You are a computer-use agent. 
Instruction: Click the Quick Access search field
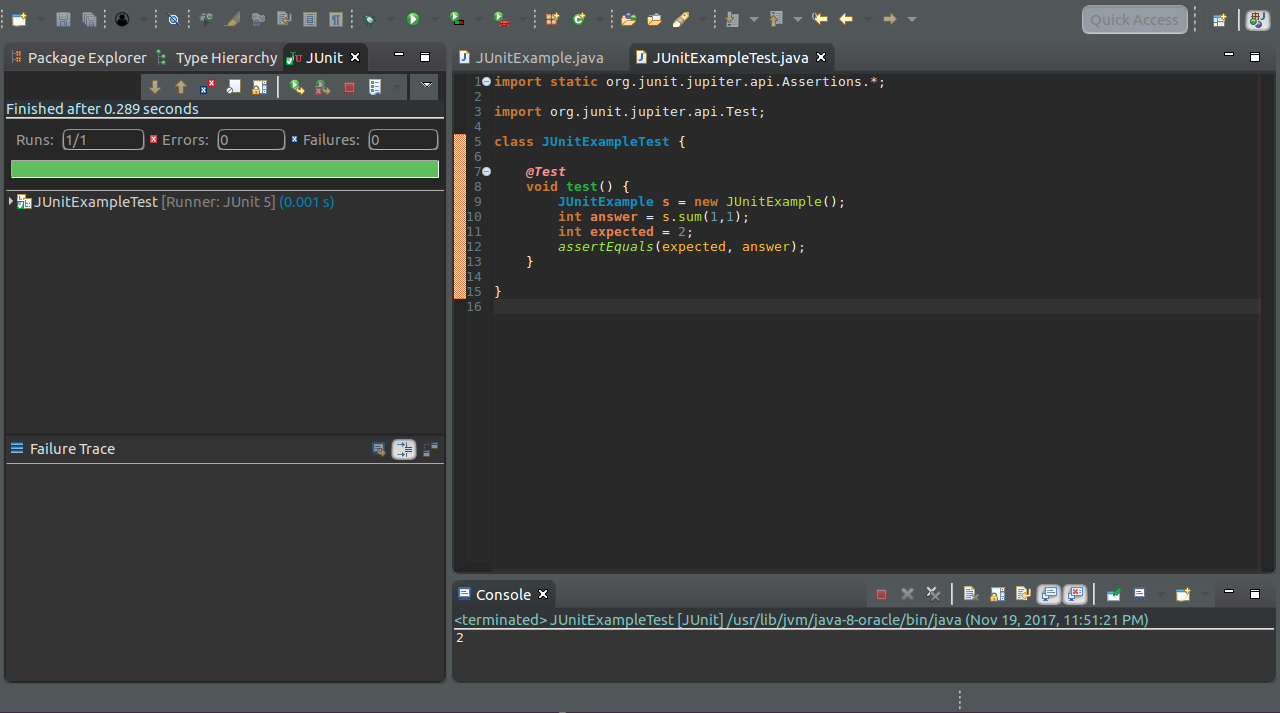coord(1134,20)
